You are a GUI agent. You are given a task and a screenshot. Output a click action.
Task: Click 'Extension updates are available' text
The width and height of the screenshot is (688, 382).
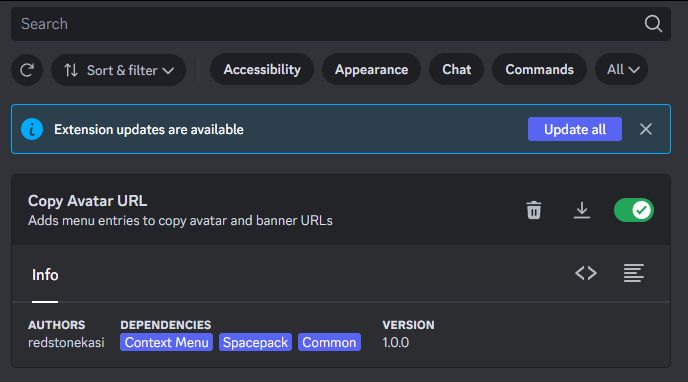click(x=149, y=129)
